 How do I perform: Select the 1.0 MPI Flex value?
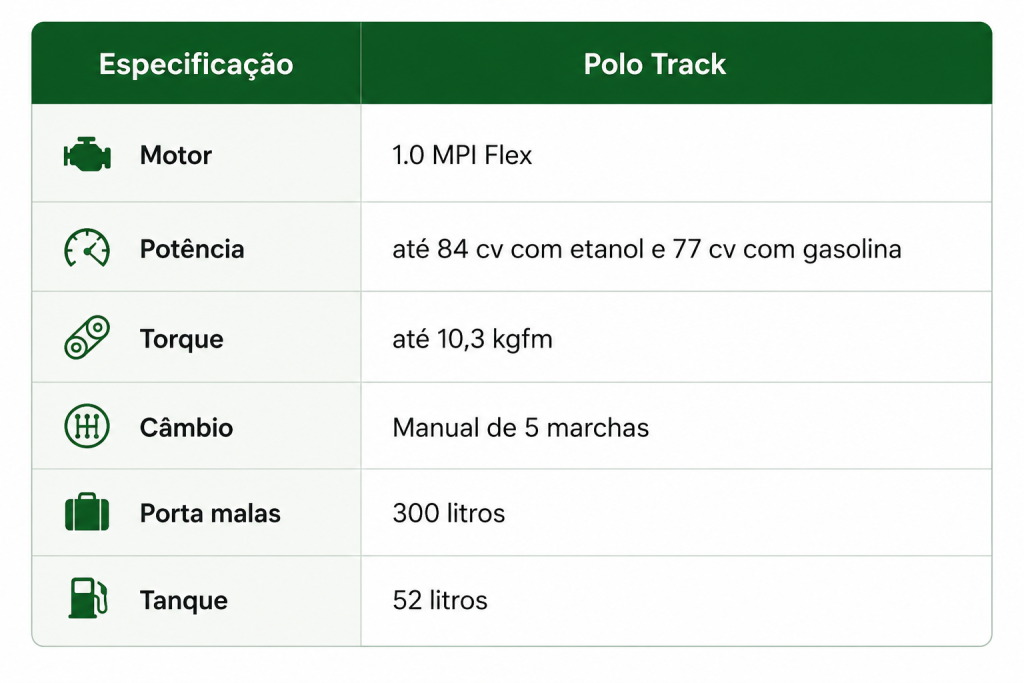[x=462, y=155]
